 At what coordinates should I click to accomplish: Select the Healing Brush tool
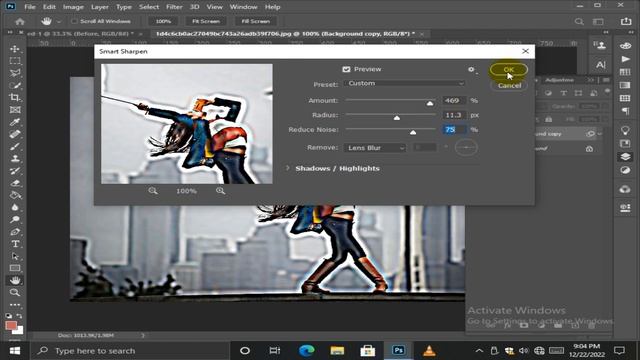pyautogui.click(x=15, y=134)
